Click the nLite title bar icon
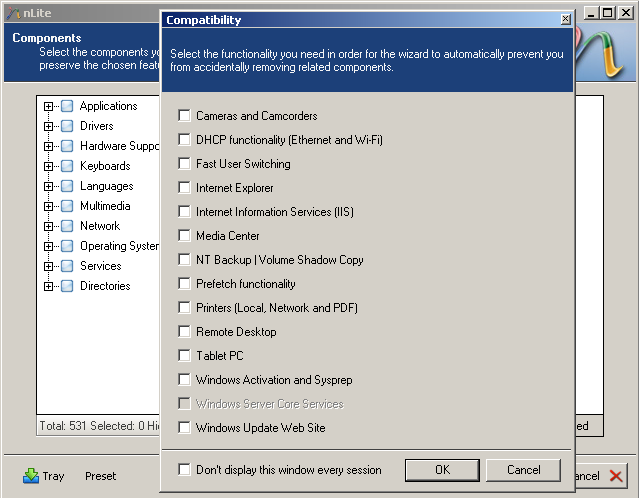The height and width of the screenshot is (498, 639). point(13,13)
